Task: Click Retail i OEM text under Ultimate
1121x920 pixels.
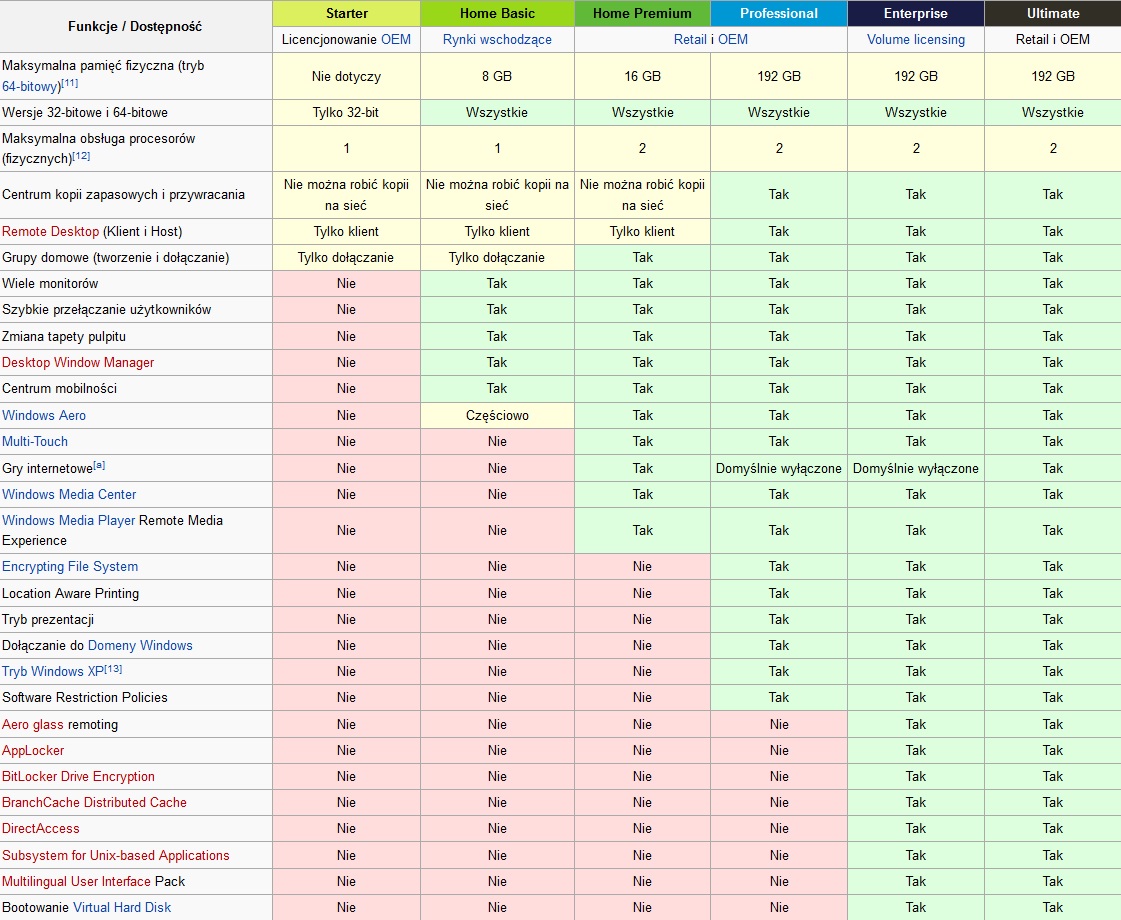Action: pos(1053,39)
